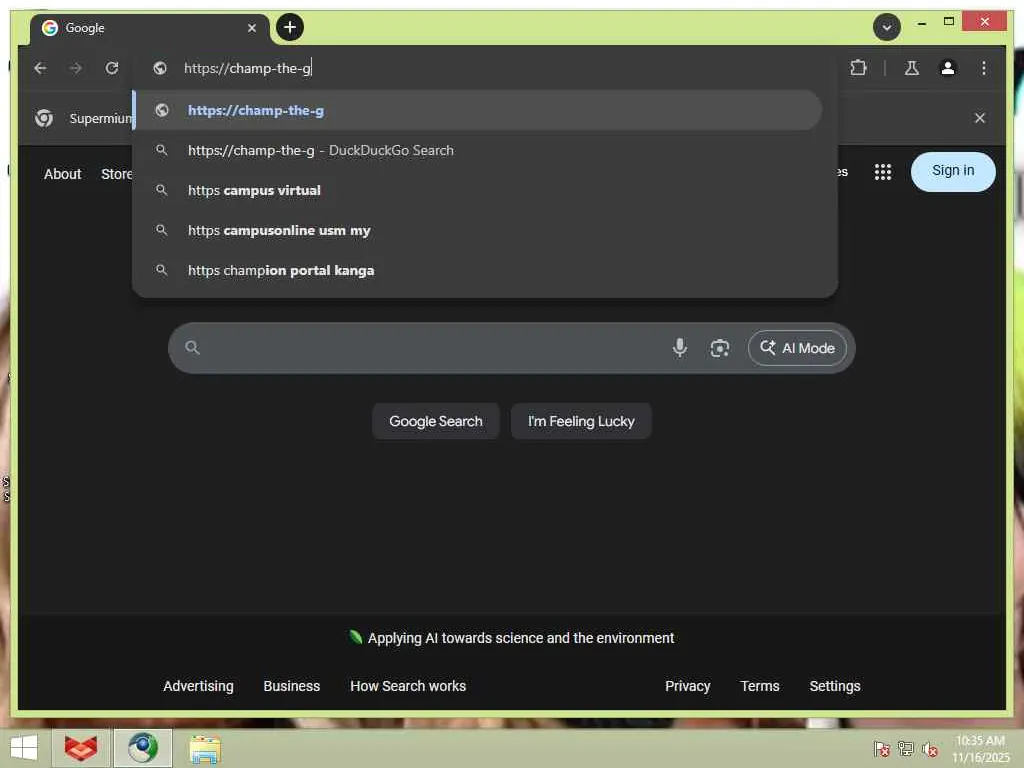The width and height of the screenshot is (1024, 768).
Task: Open the Chrome Labs flask icon
Action: (912, 68)
